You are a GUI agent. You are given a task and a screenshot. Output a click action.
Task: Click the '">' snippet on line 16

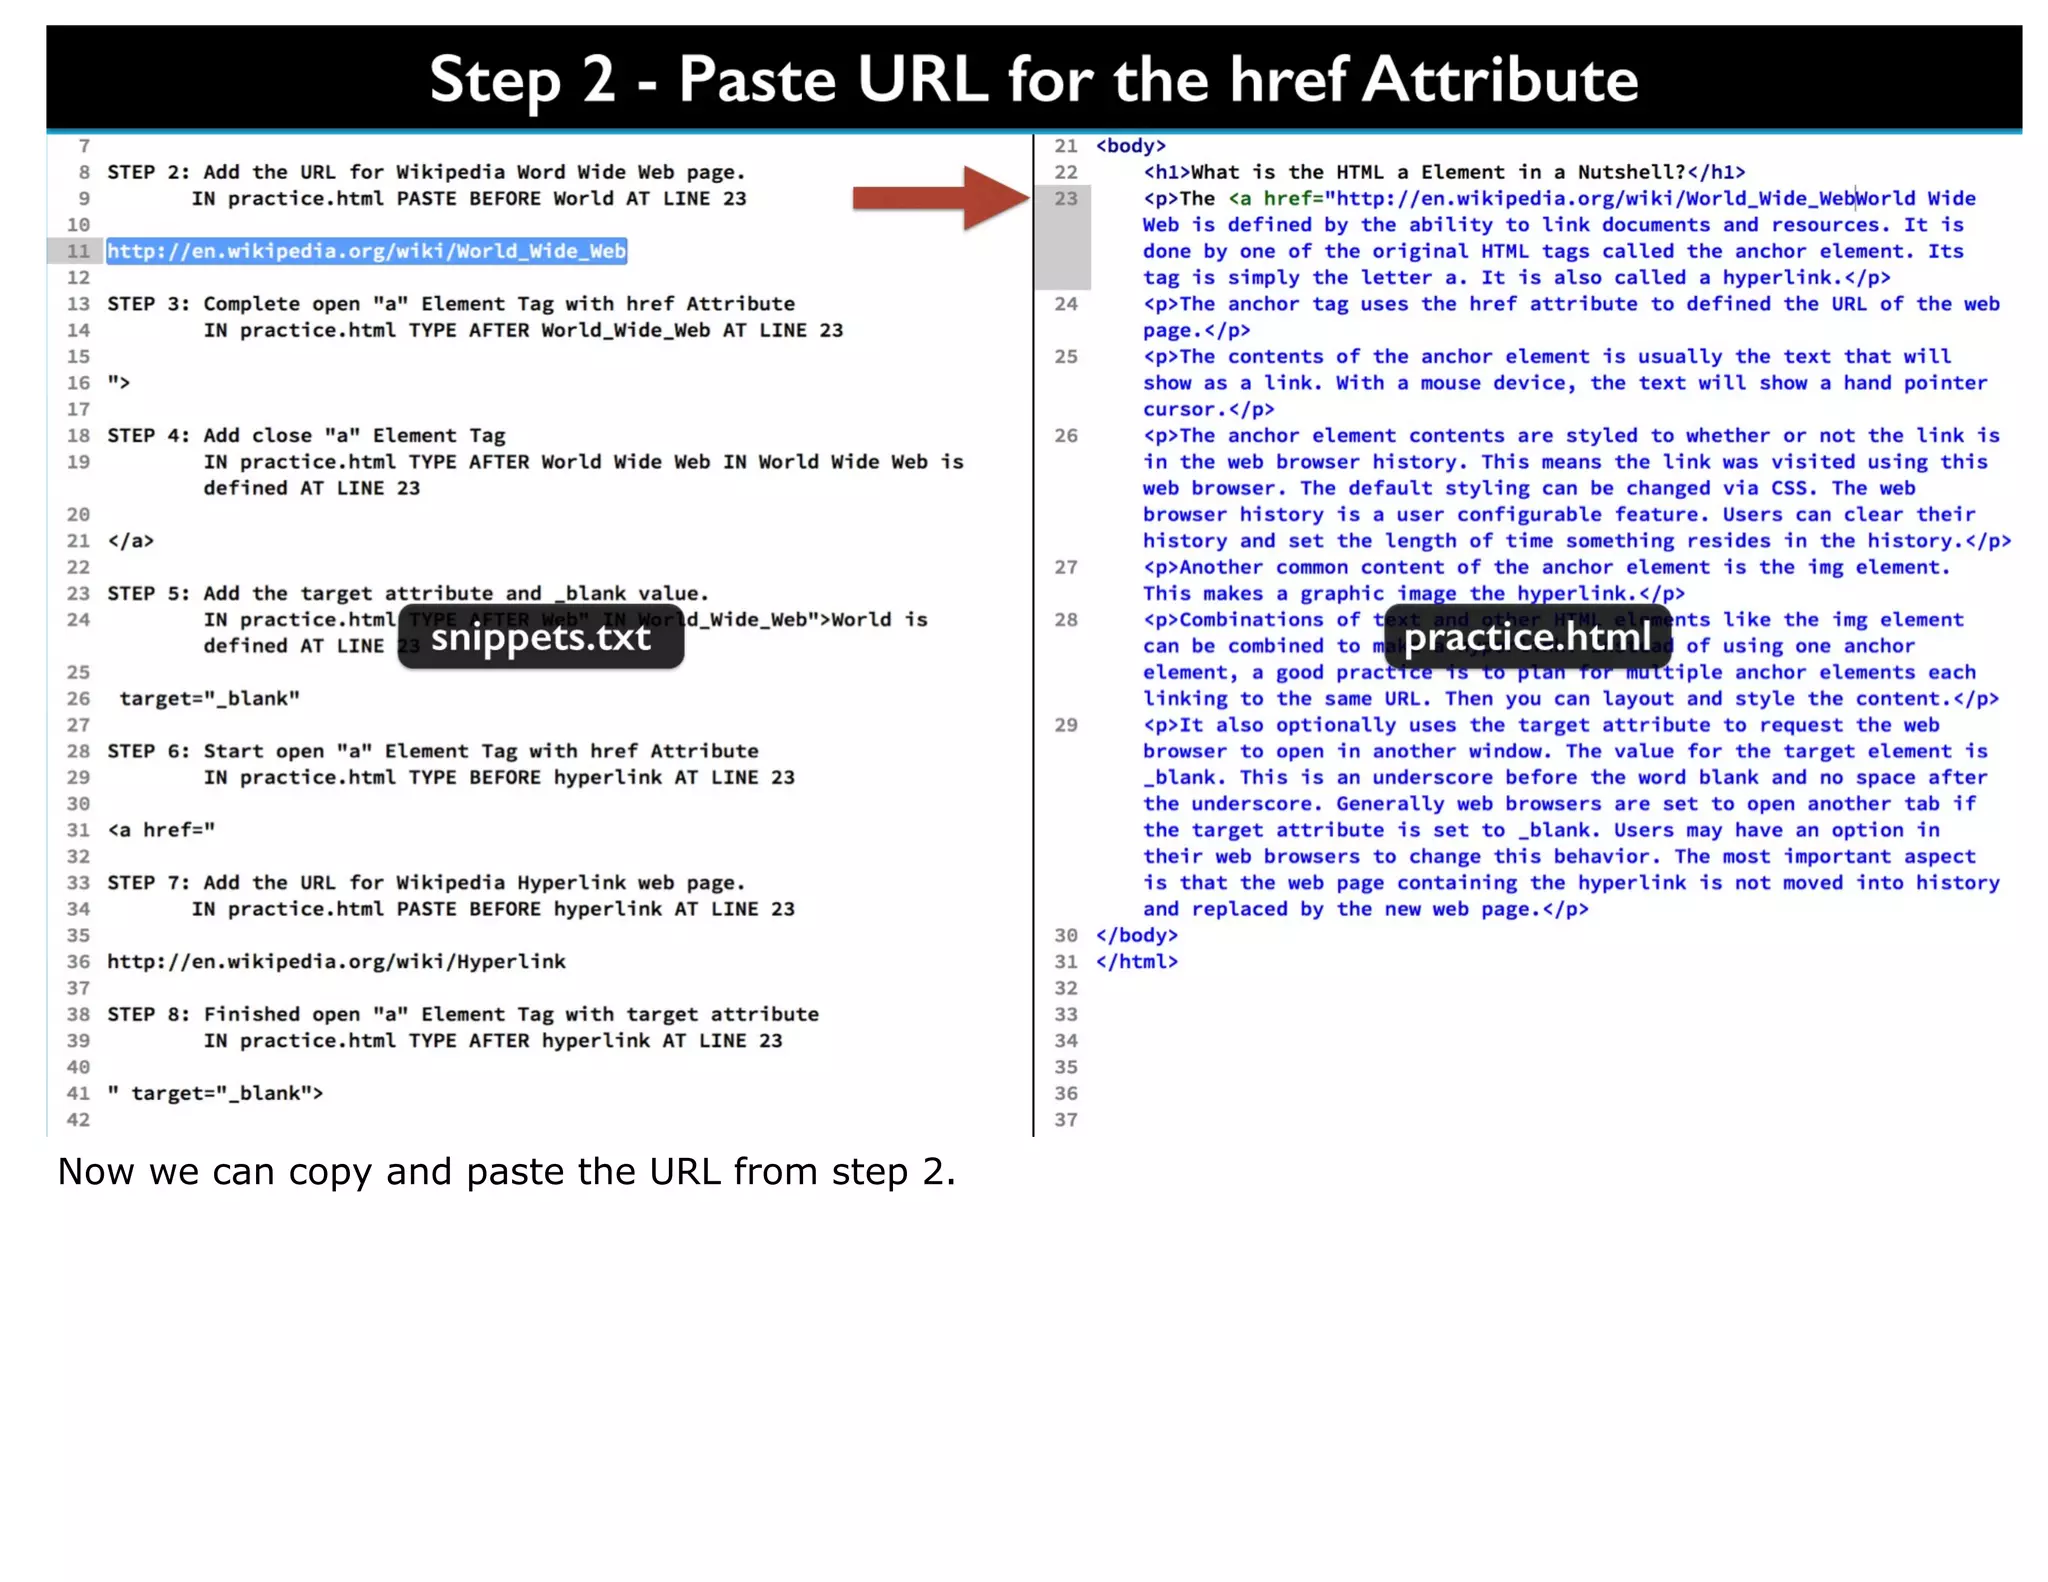pos(119,382)
